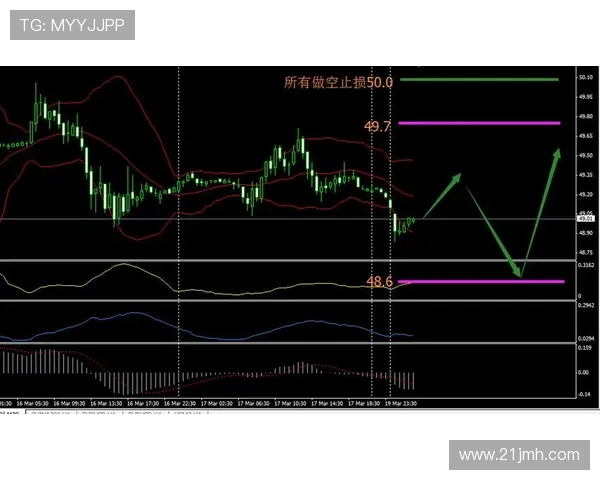The height and width of the screenshot is (480, 600).
Task: Select the magenta 49.7 resistance line
Action: click(478, 123)
